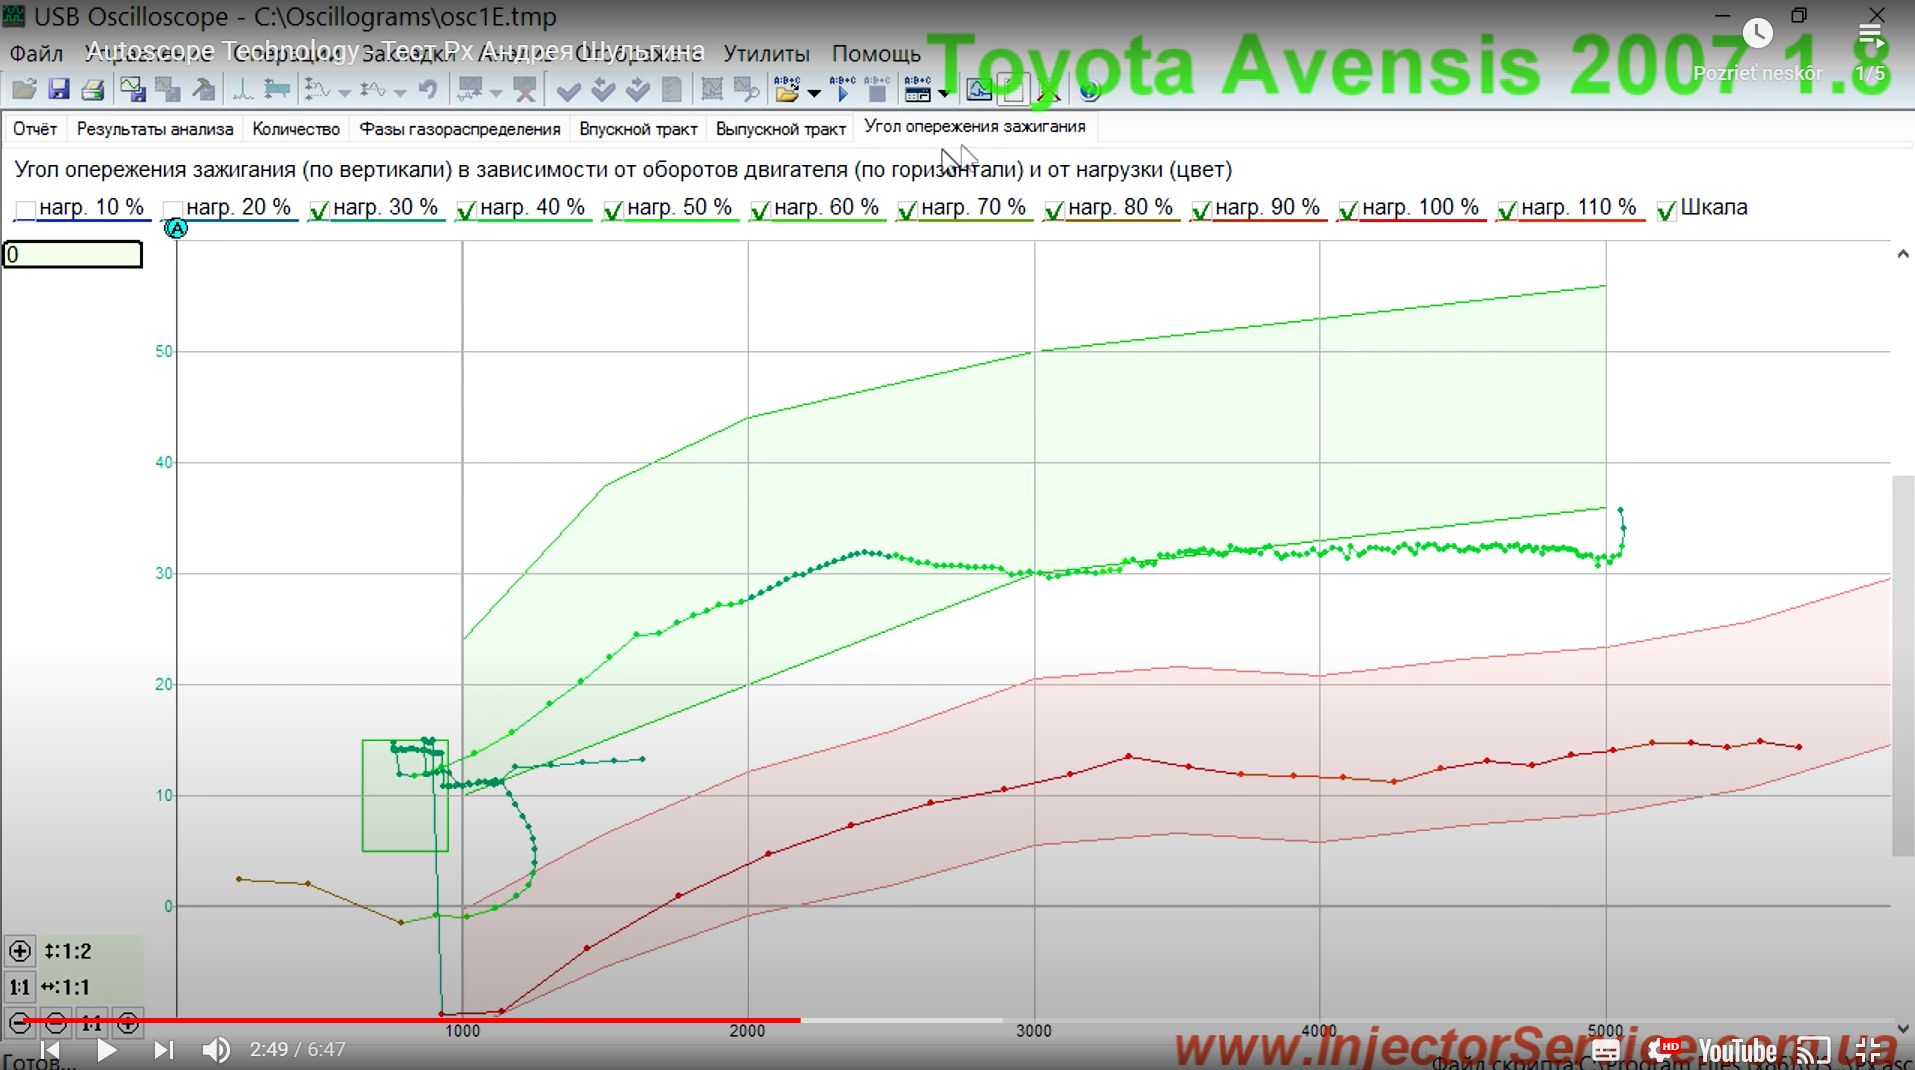
Task: Click the single checkmark toolbar icon
Action: click(568, 91)
